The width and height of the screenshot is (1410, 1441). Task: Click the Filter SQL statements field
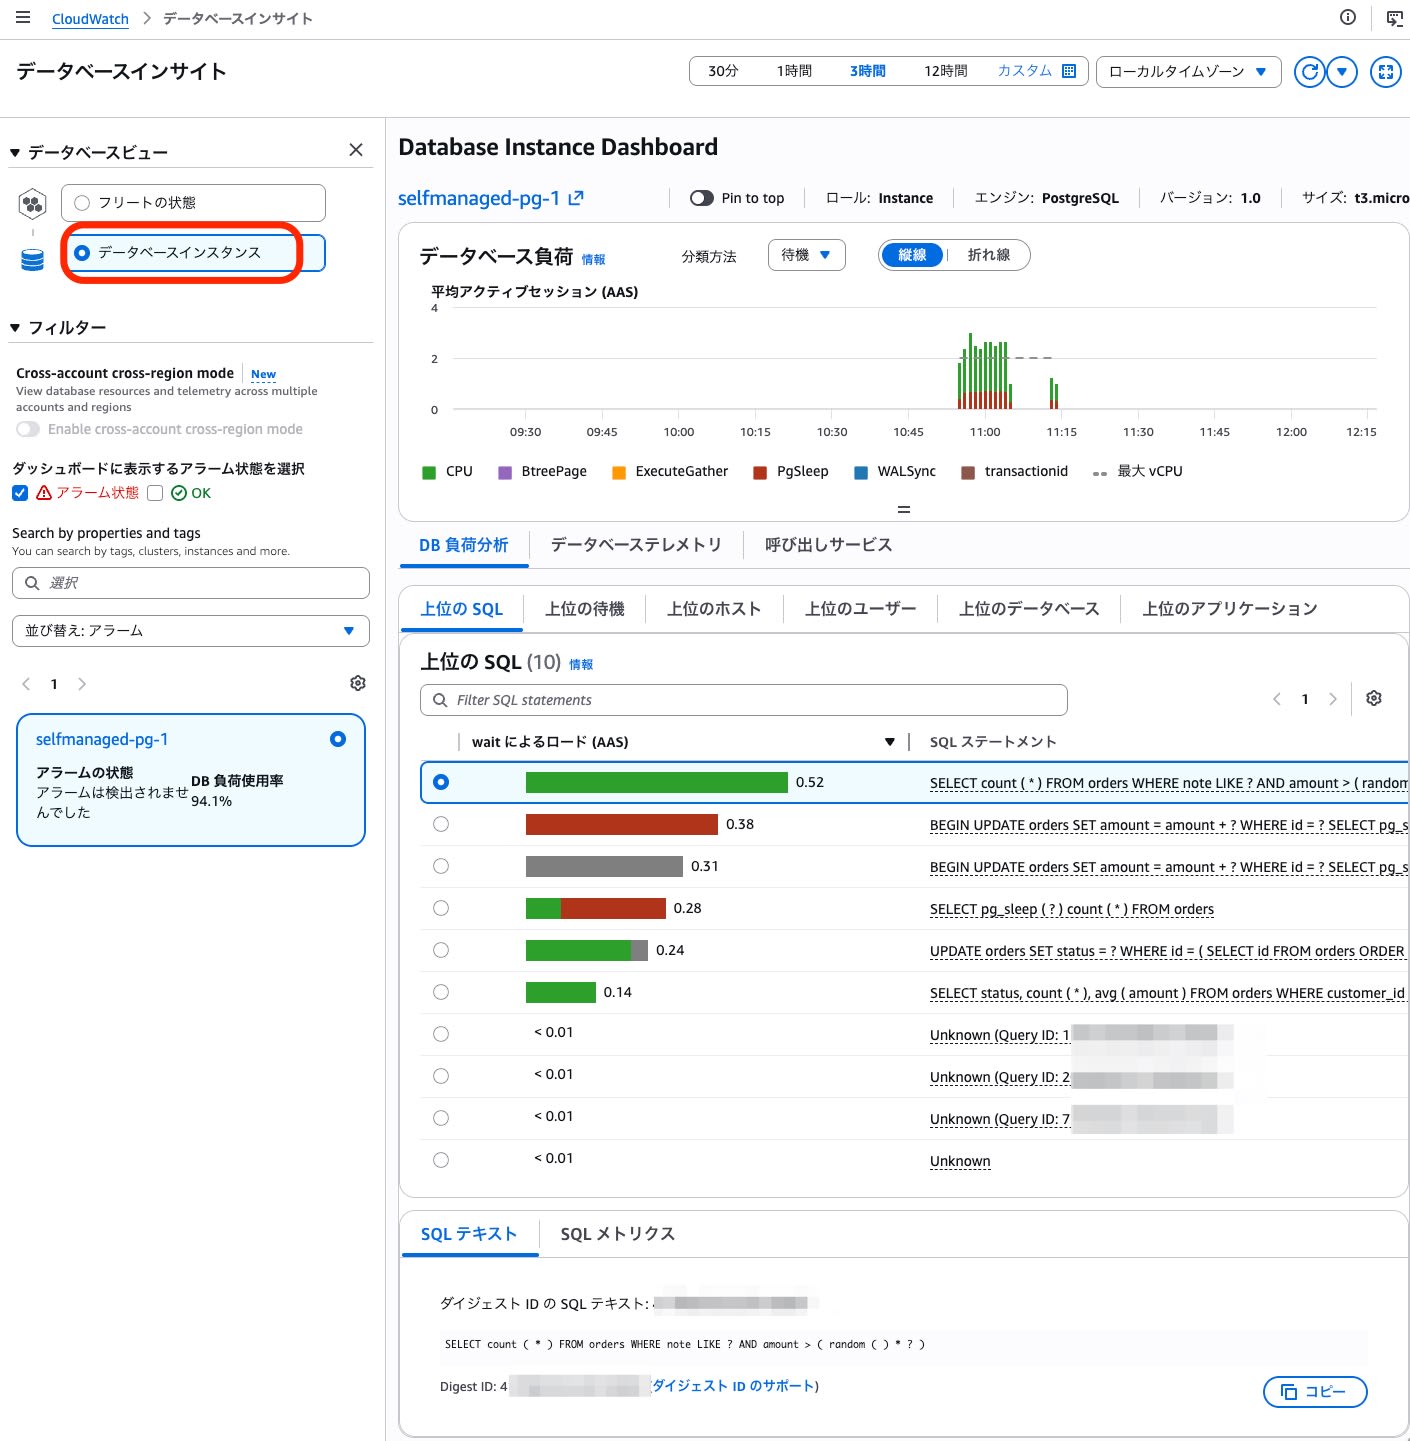point(744,700)
